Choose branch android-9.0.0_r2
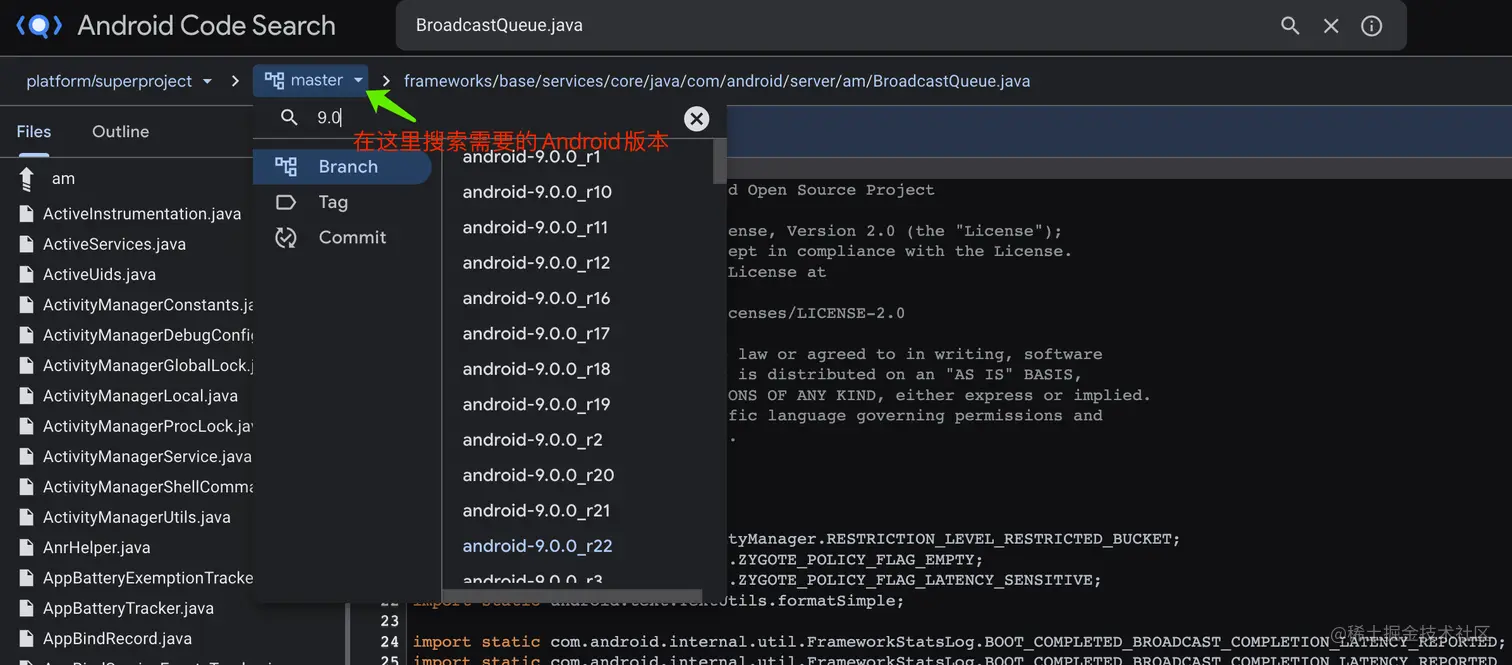Viewport: 1512px width, 665px height. pyautogui.click(x=532, y=440)
